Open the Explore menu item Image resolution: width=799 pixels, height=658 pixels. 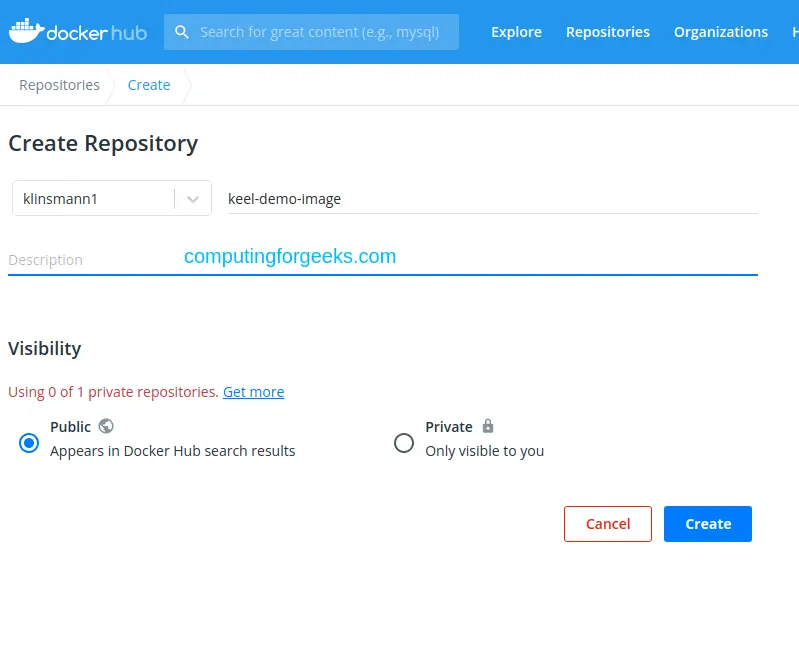[x=516, y=32]
